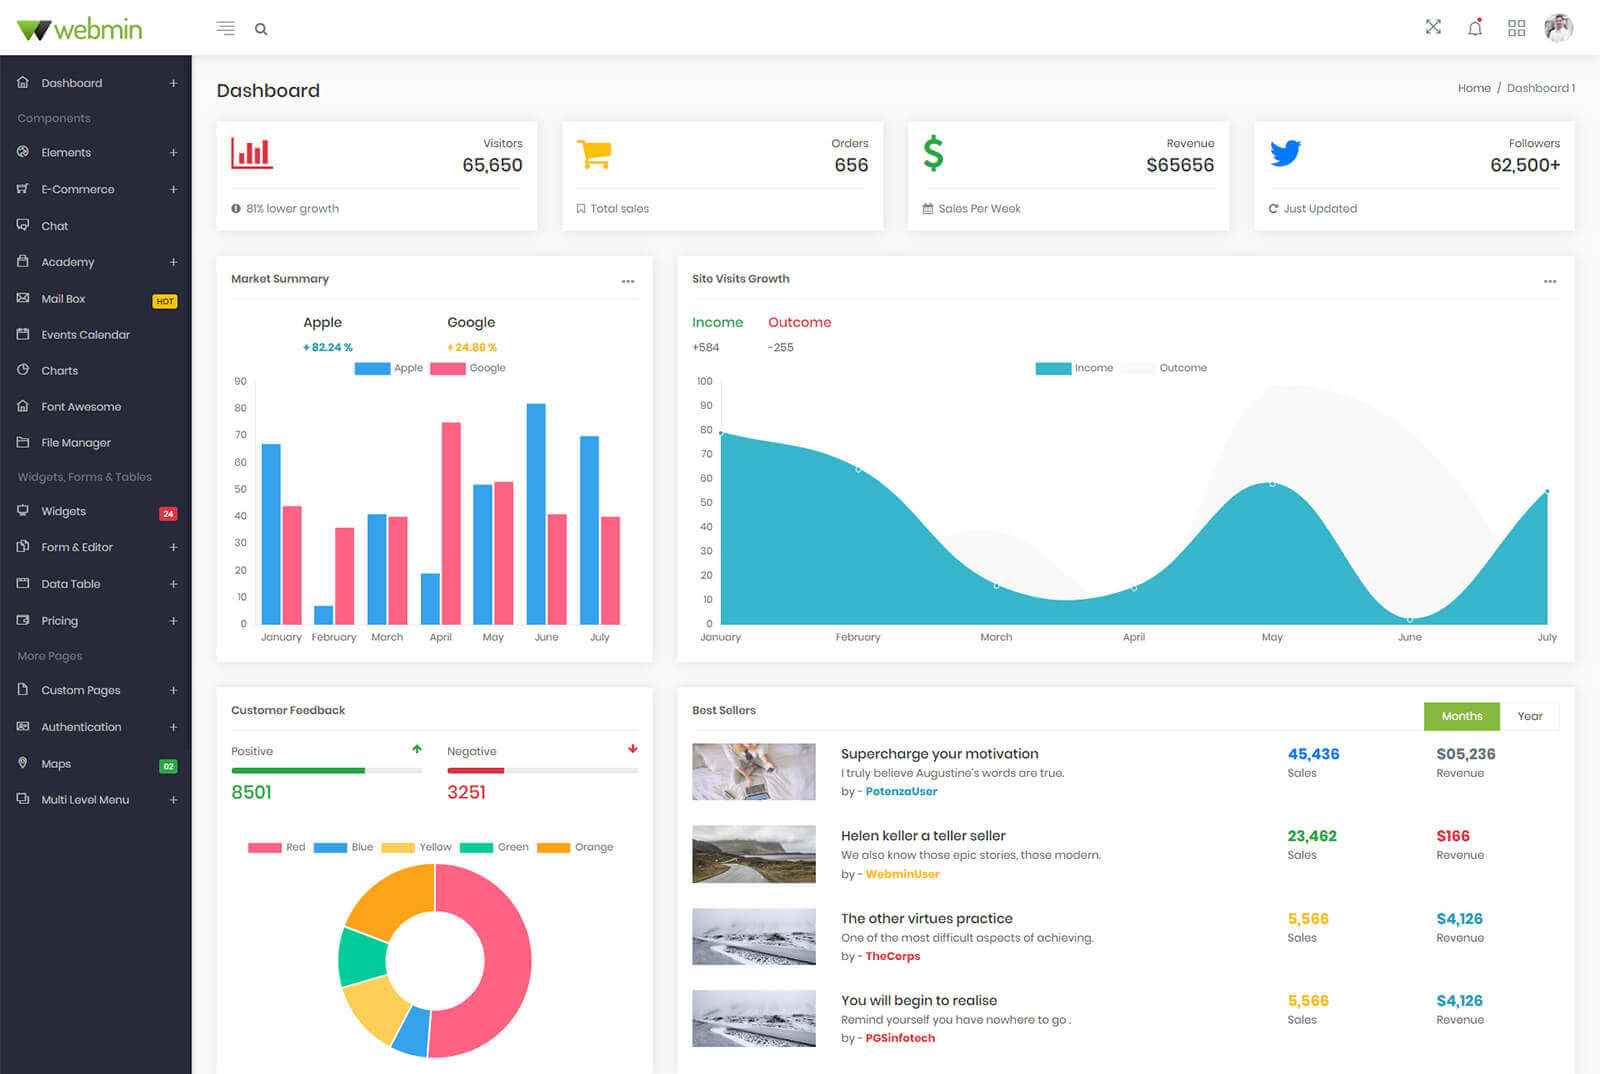The image size is (1600, 1074).
Task: Click the user profile avatar
Action: [1558, 28]
